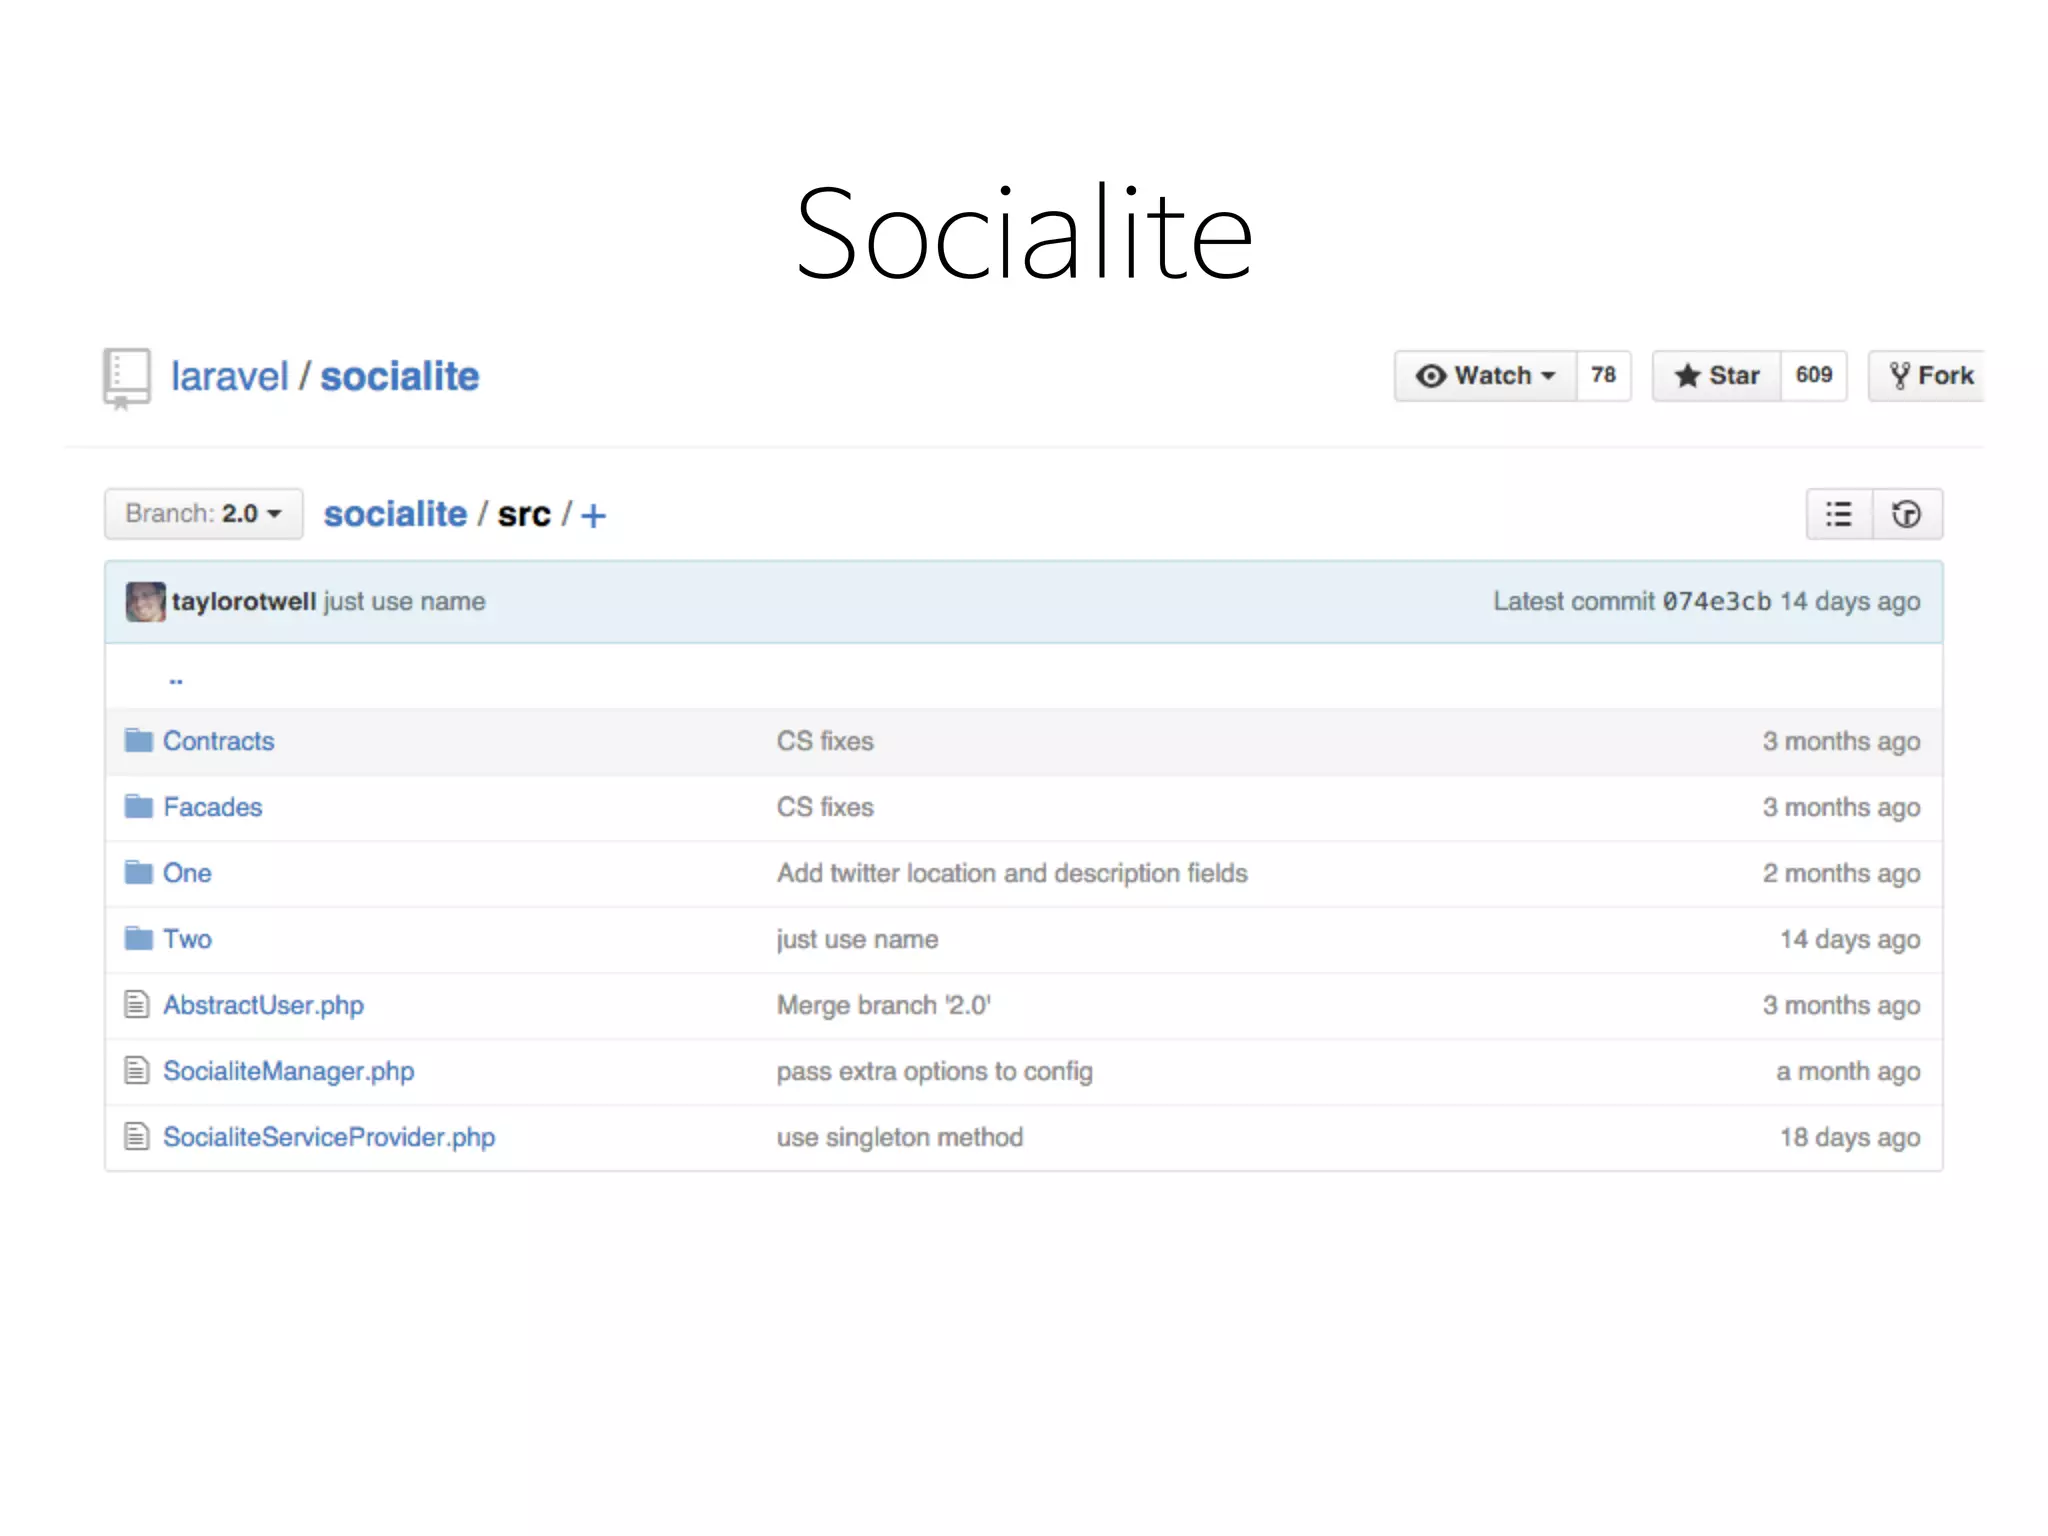Click the SocialiteManager.php file icon
2048x1536 pixels.
137,1070
